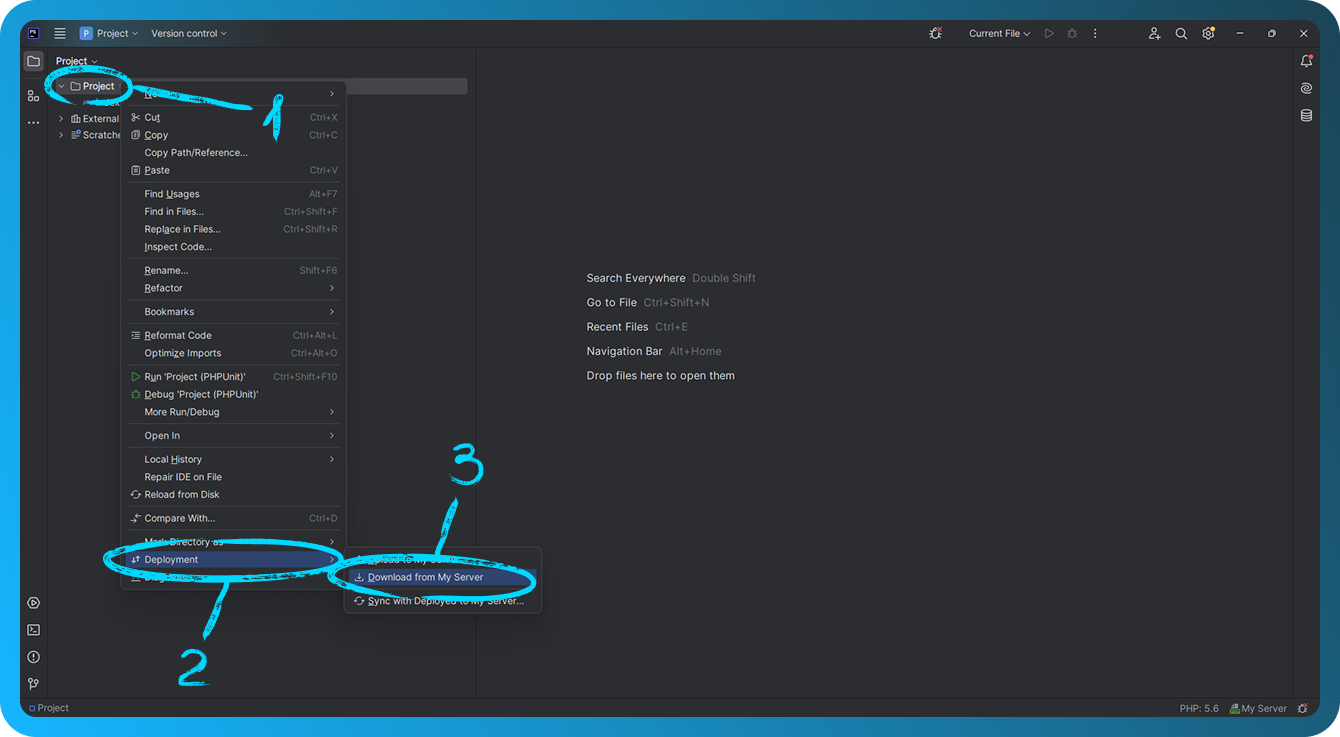The height and width of the screenshot is (737, 1340).
Task: Select Download from My Server
Action: 425,577
